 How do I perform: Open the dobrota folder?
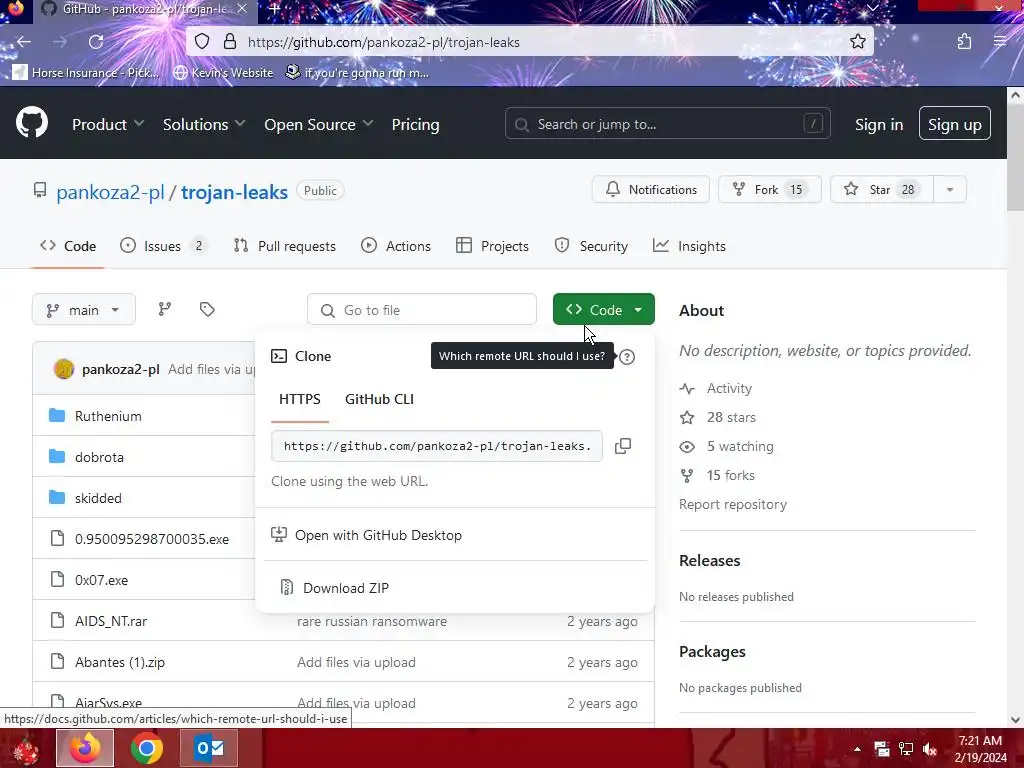pos(99,457)
